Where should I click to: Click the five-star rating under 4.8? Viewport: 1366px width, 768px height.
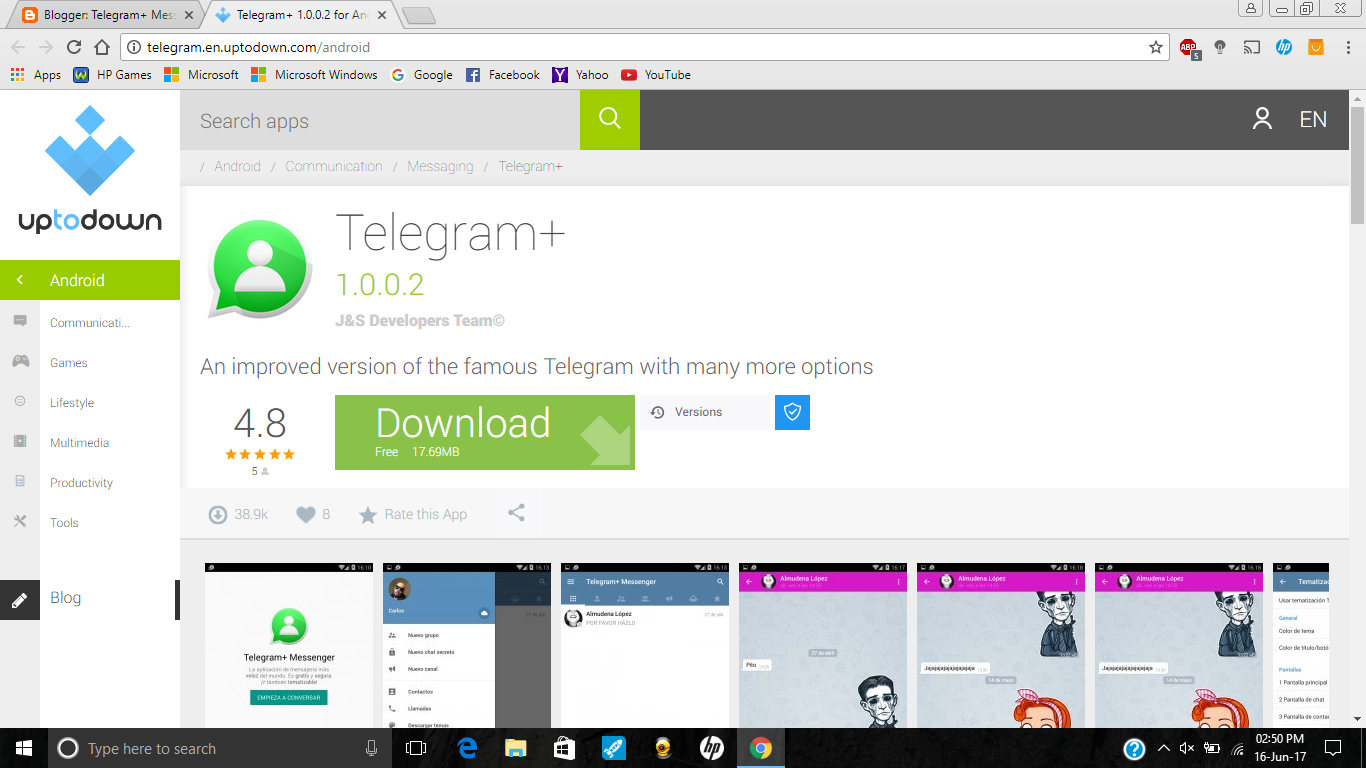coord(260,454)
